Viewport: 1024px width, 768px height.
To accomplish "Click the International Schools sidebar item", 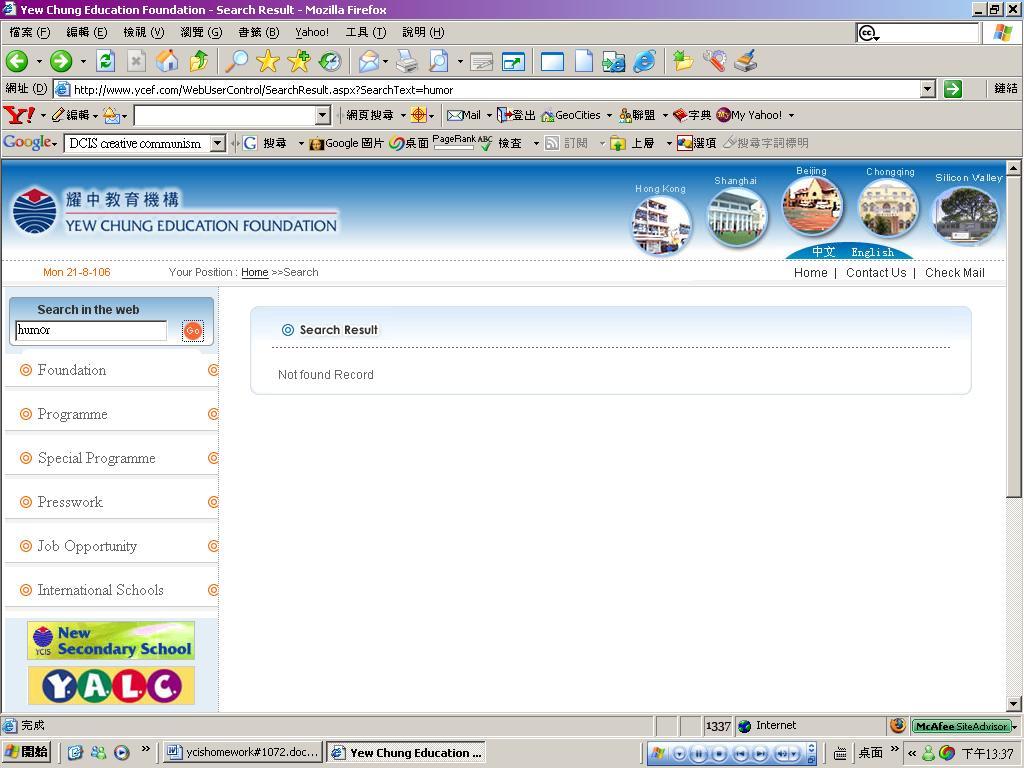I will (x=101, y=590).
